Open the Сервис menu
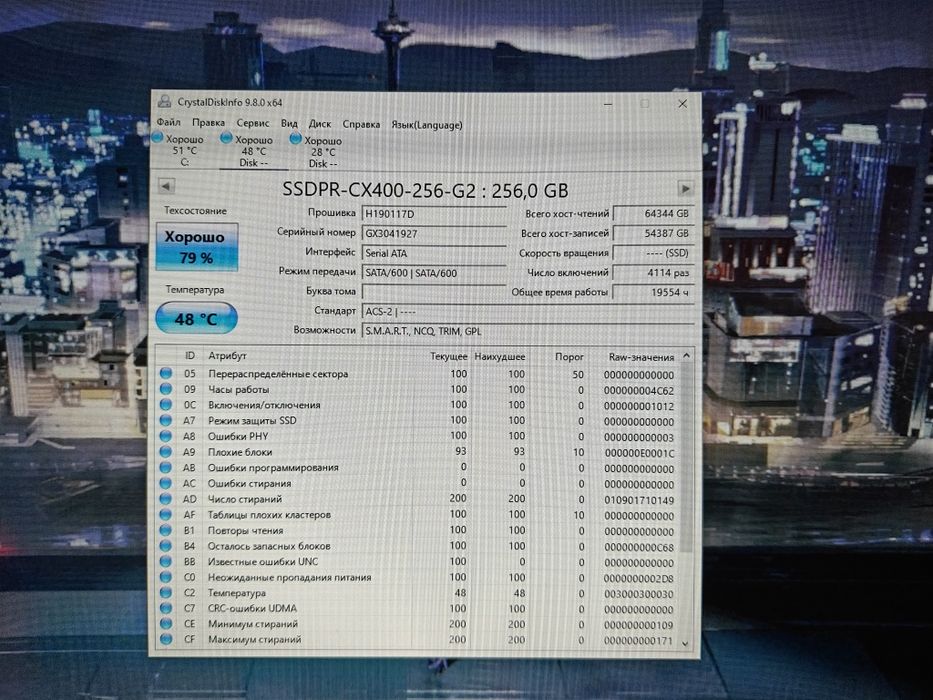933x700 pixels. [x=253, y=123]
